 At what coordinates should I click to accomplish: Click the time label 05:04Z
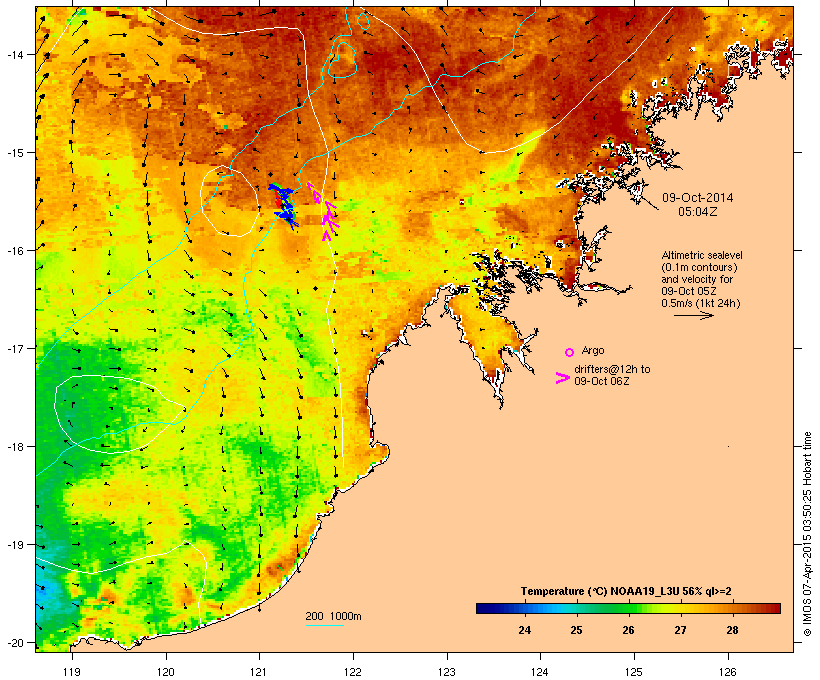[698, 212]
